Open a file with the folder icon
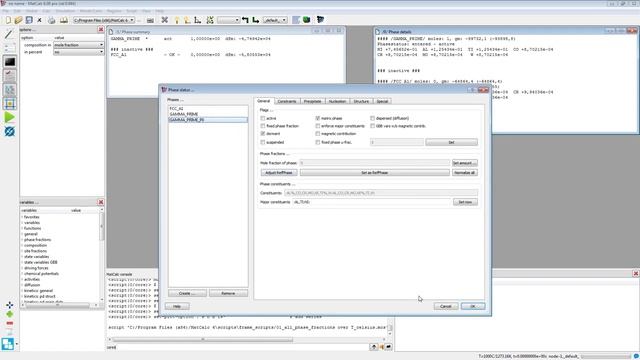The width and height of the screenshot is (640, 360). point(18,20)
